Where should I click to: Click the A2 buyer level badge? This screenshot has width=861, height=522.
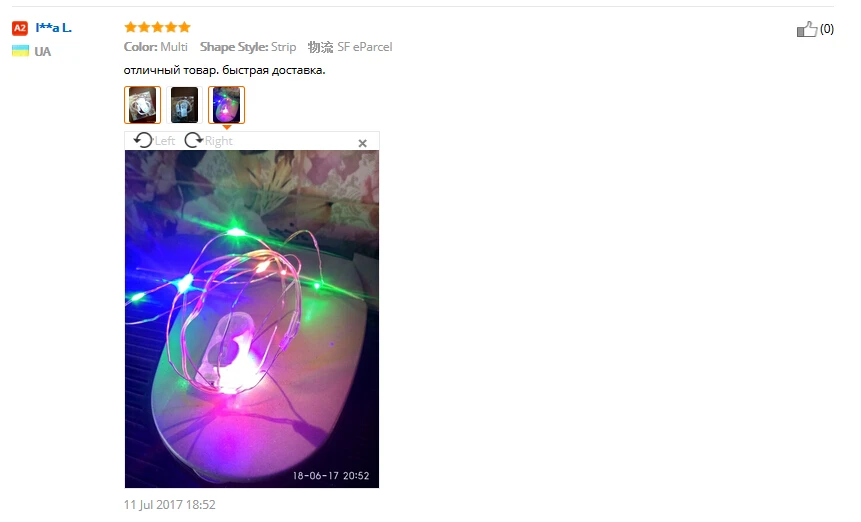coord(20,28)
